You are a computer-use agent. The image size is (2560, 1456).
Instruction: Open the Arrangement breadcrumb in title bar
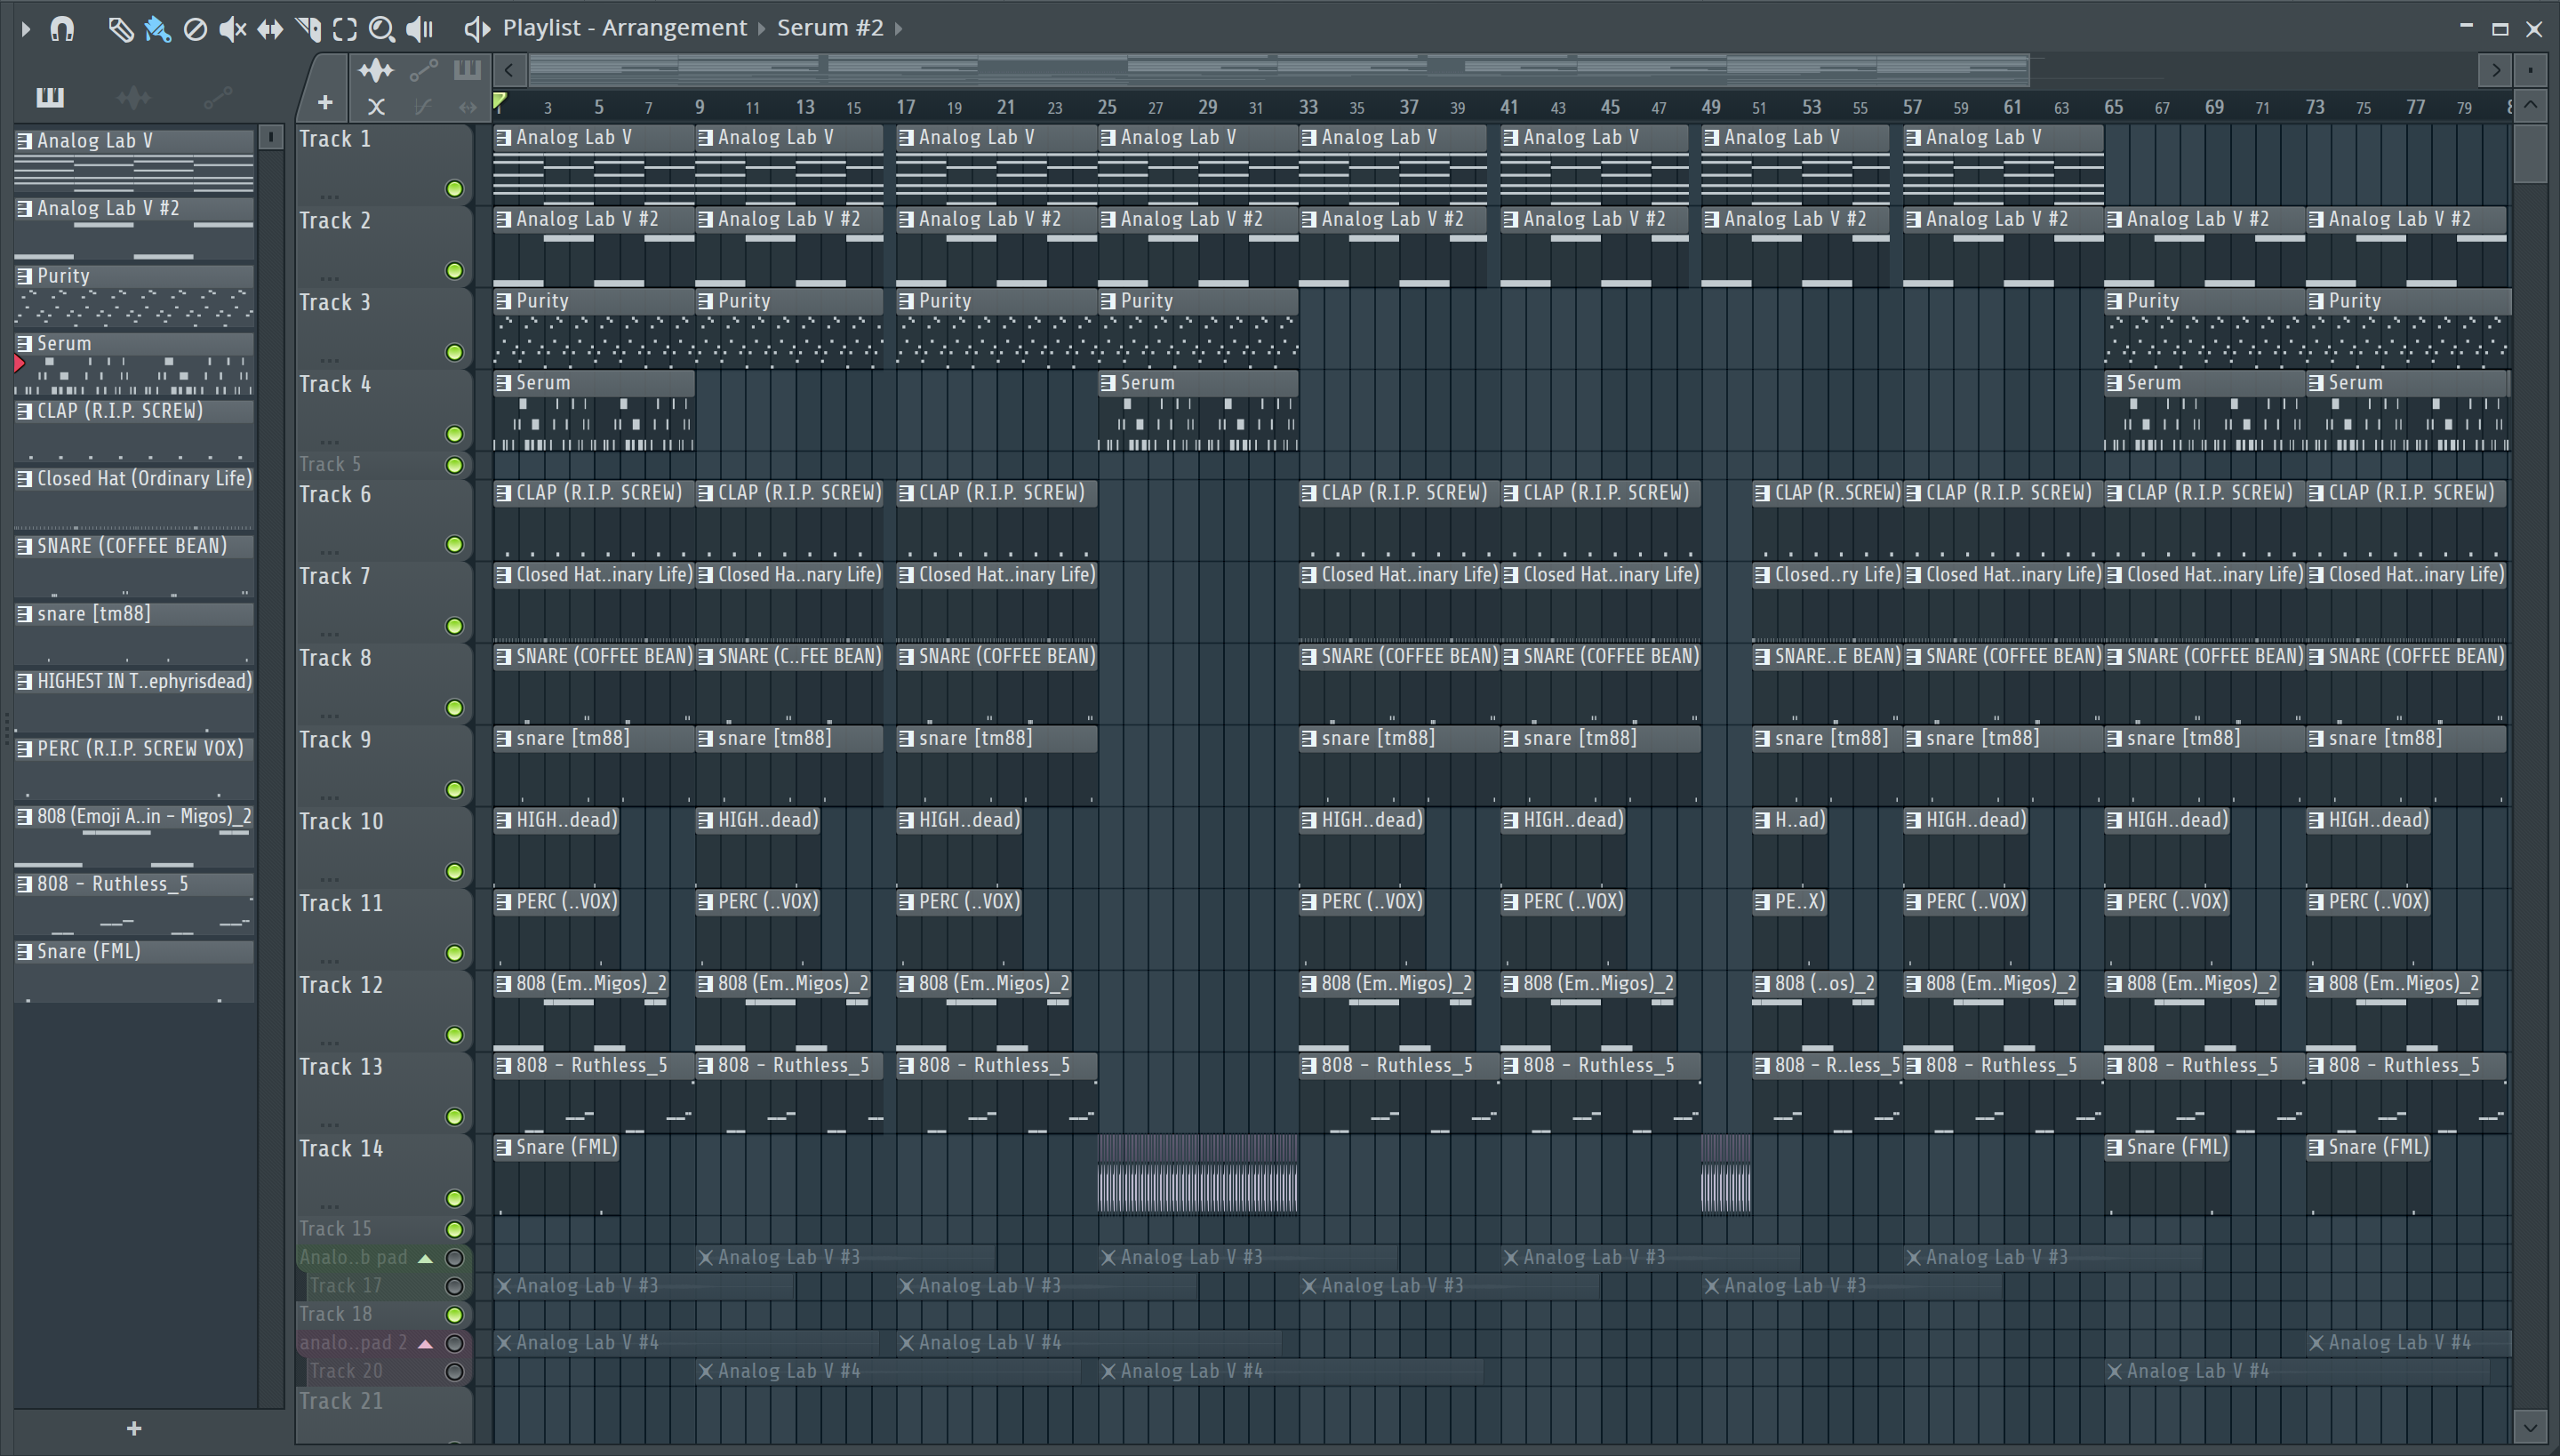674,28
